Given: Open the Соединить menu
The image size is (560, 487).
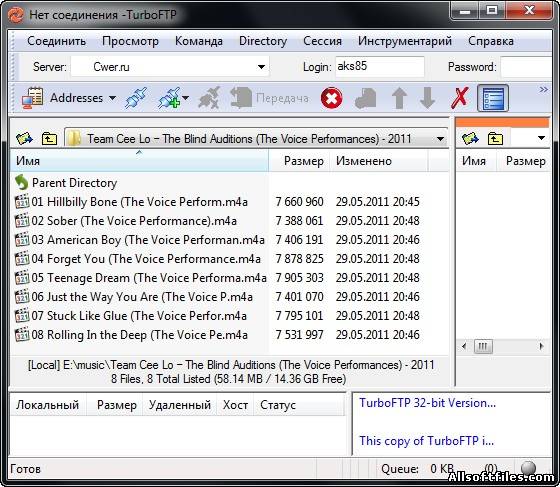Looking at the screenshot, I should coord(56,41).
